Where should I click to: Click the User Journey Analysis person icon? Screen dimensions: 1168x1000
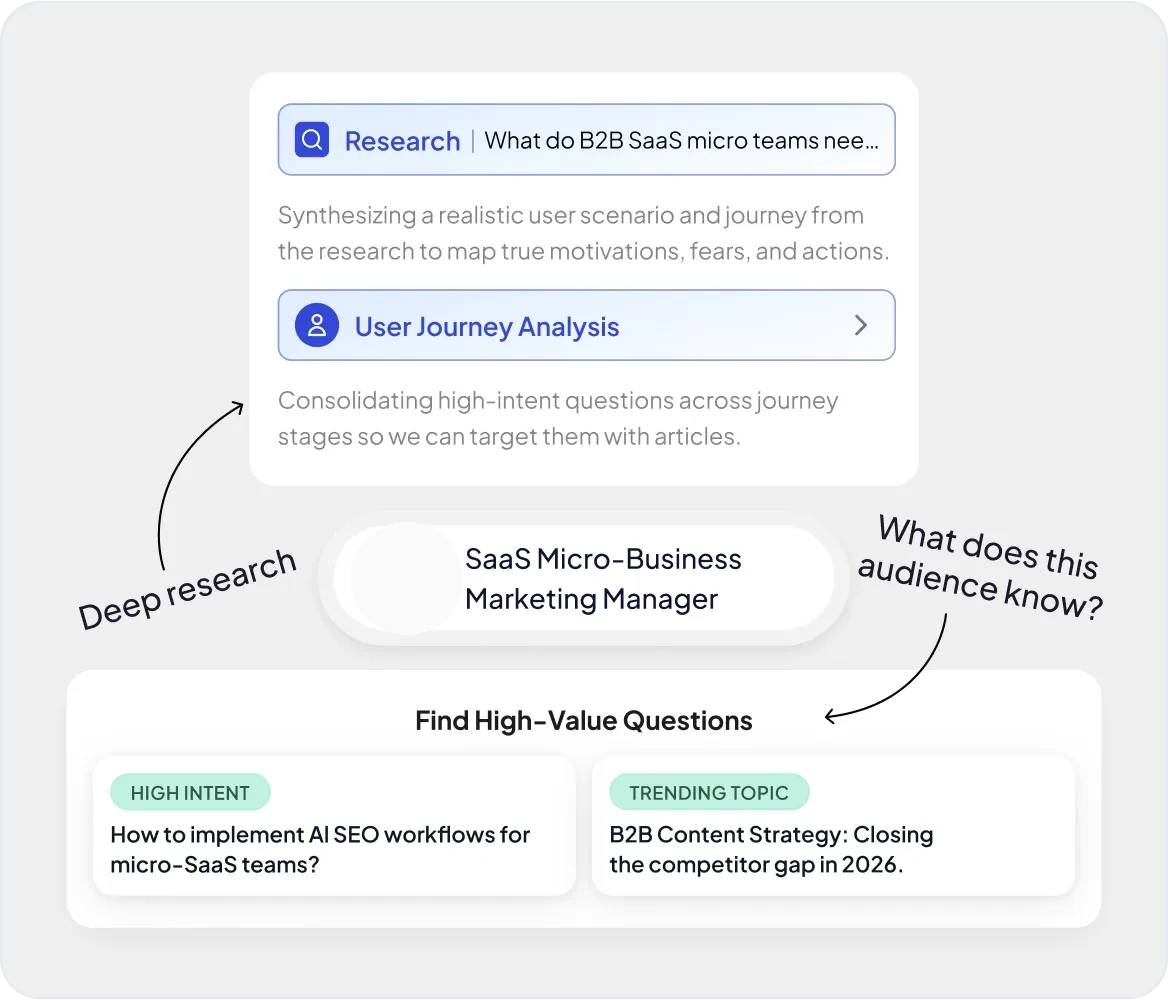click(x=317, y=325)
